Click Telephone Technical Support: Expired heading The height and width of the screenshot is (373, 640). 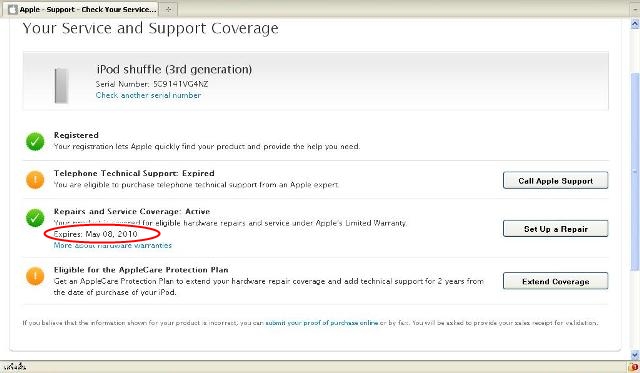134,173
